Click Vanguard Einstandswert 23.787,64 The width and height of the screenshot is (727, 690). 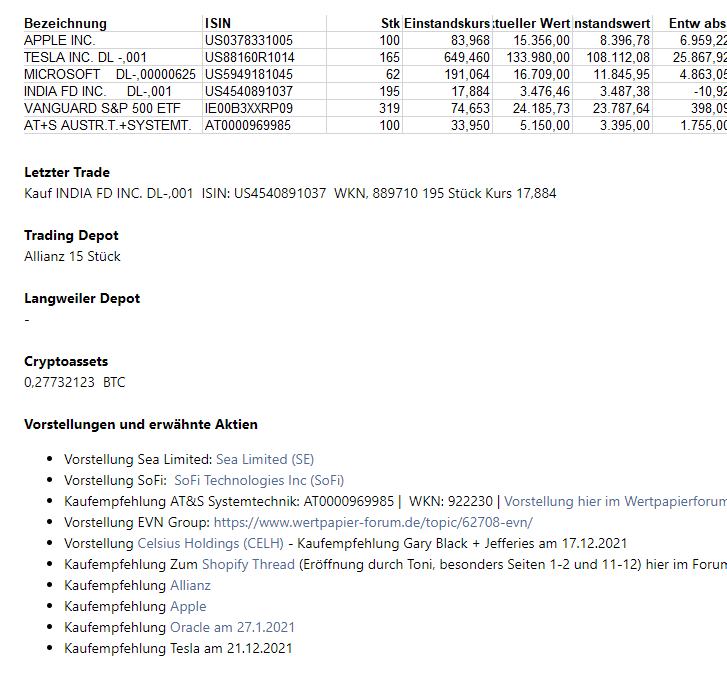click(x=621, y=109)
